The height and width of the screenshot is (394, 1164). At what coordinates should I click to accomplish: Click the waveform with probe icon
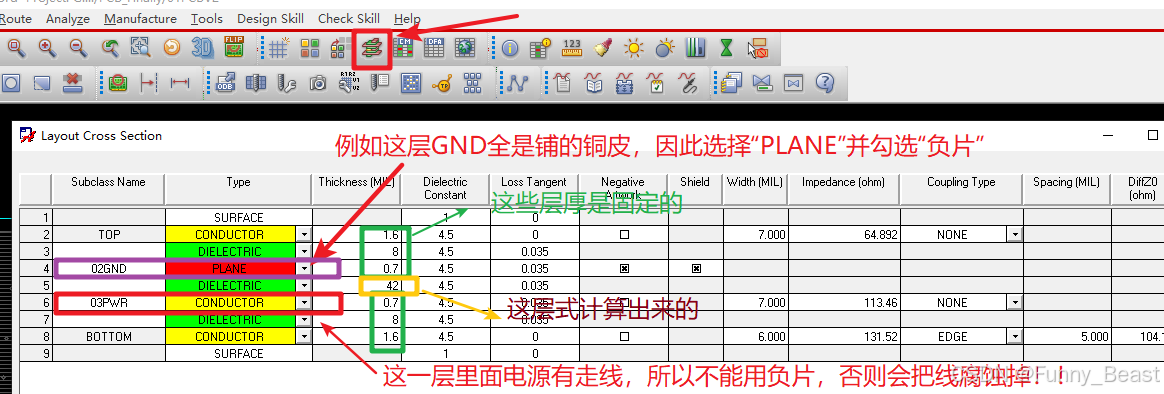[x=687, y=83]
